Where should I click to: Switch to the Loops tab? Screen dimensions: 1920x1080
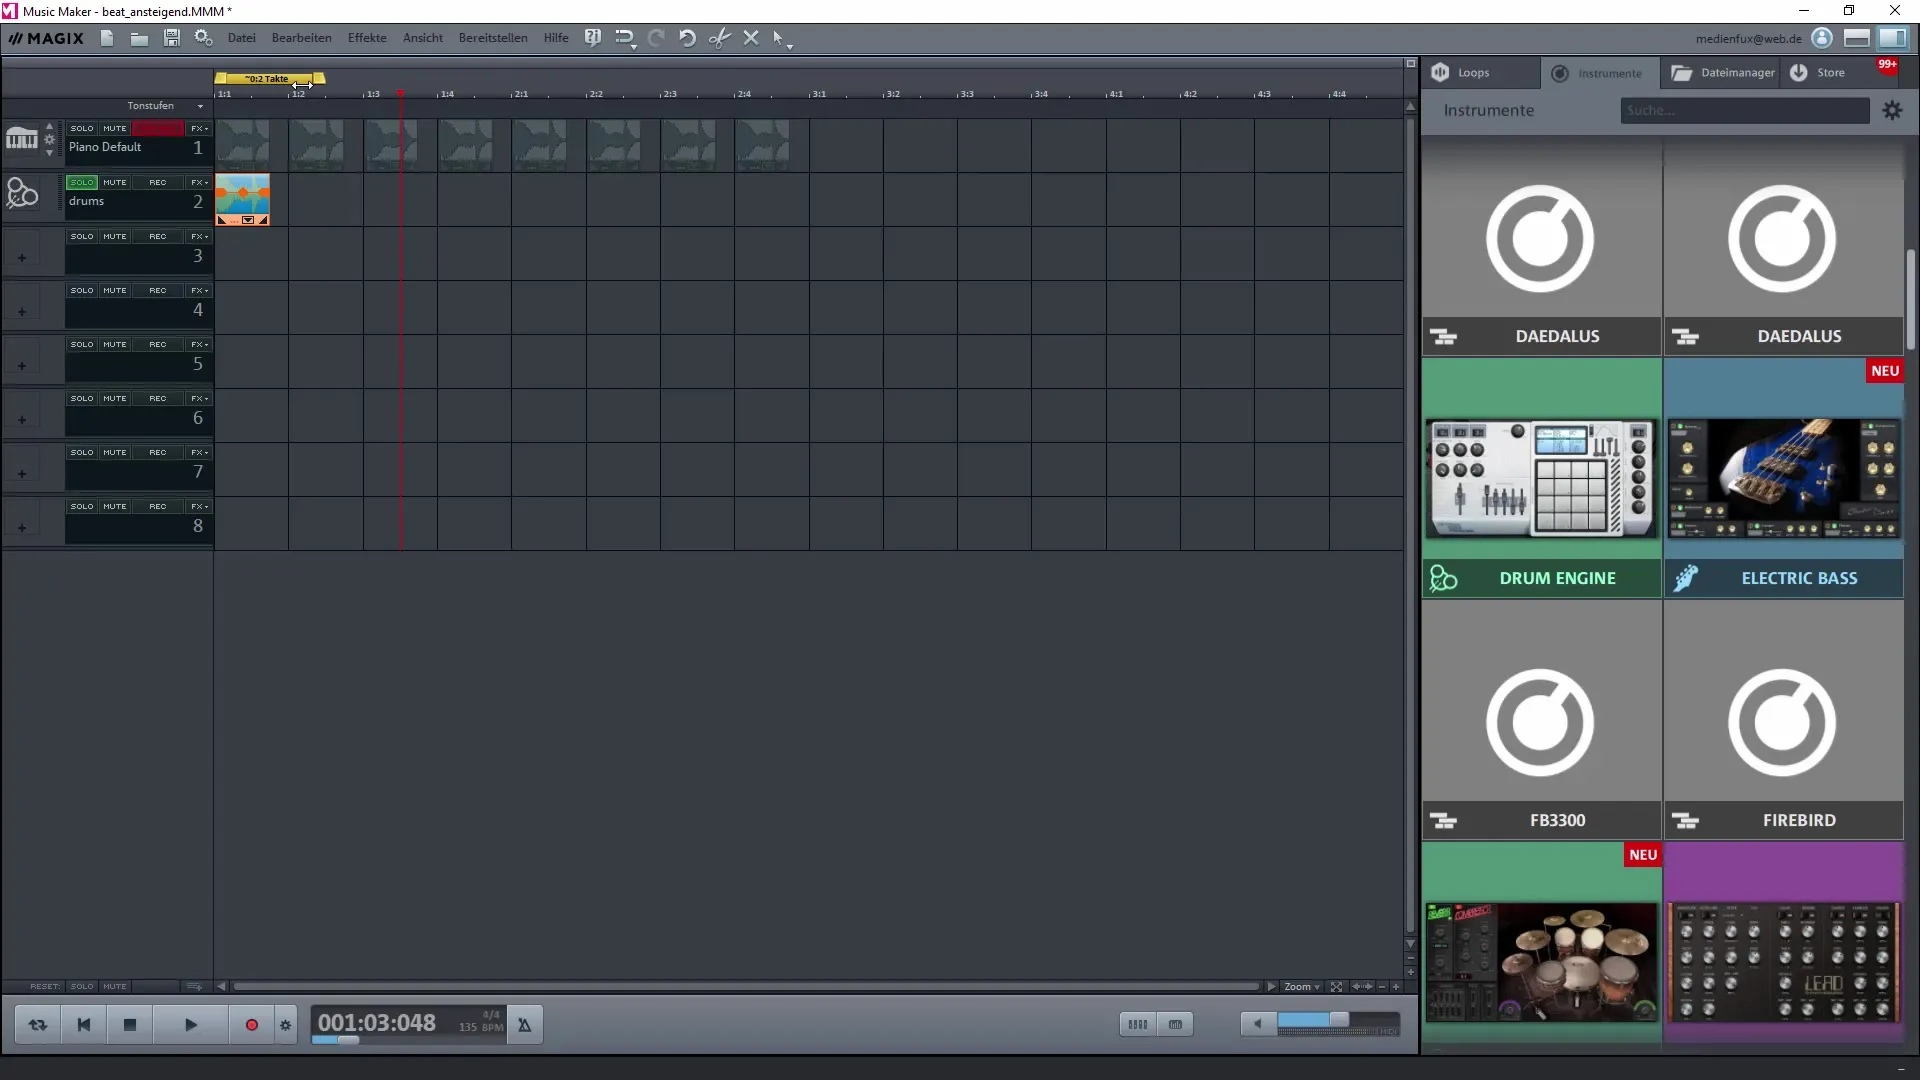click(x=1472, y=73)
